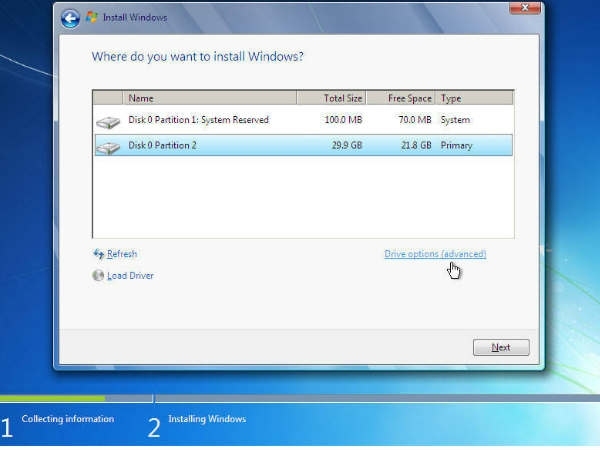Click the Installing Windows step label

click(x=207, y=419)
